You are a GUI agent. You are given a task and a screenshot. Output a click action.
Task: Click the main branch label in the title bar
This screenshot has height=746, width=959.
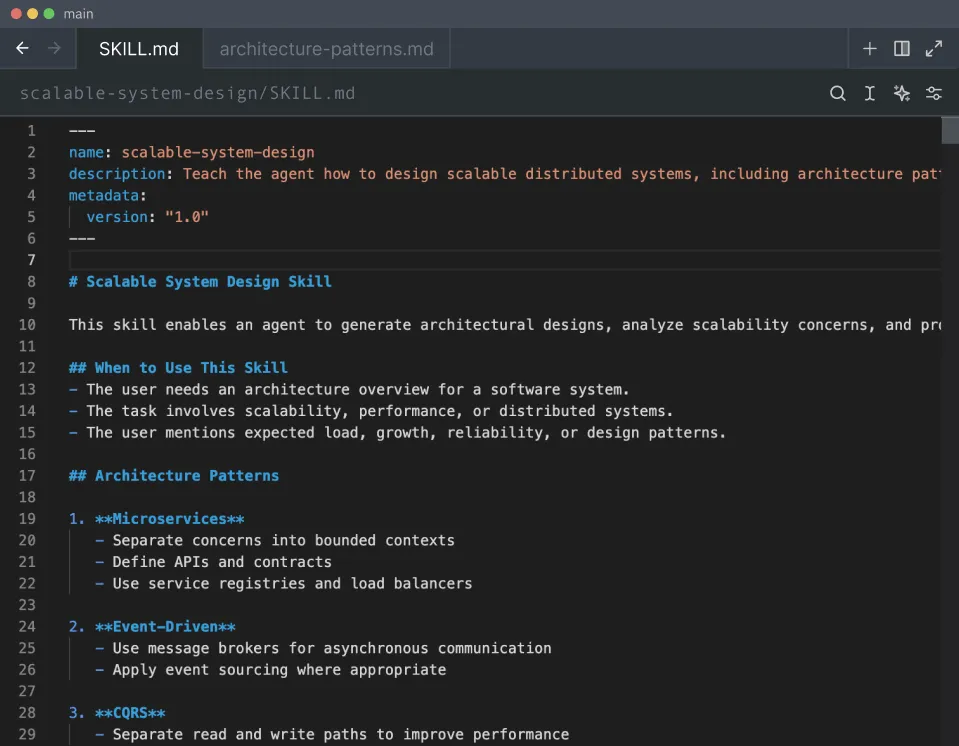coord(78,14)
